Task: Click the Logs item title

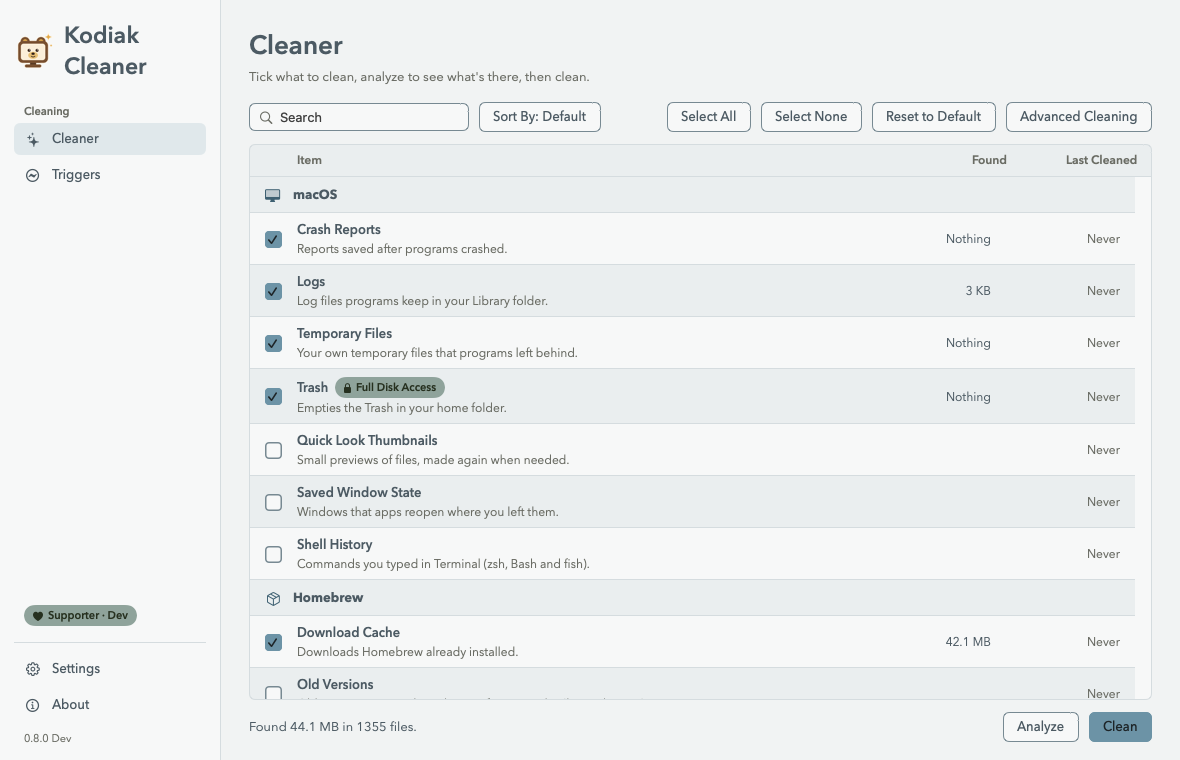Action: (311, 281)
